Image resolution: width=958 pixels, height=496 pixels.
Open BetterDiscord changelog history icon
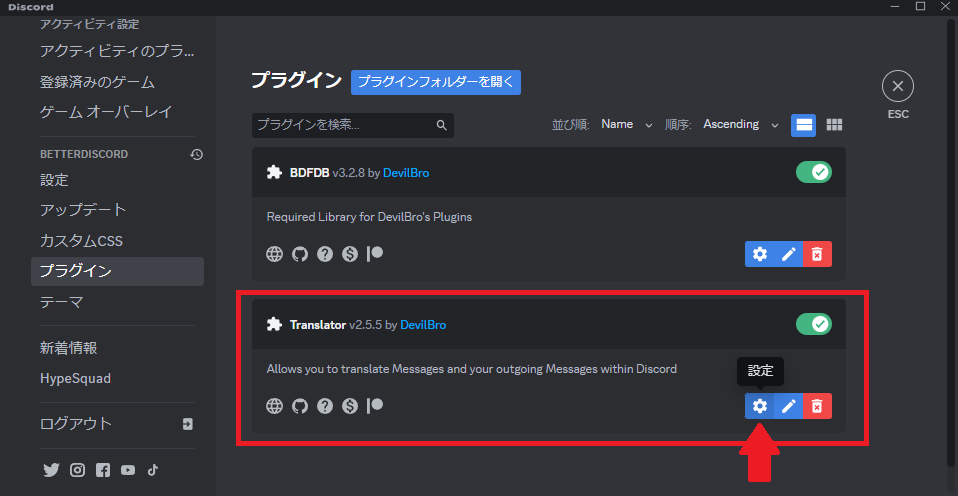point(197,155)
